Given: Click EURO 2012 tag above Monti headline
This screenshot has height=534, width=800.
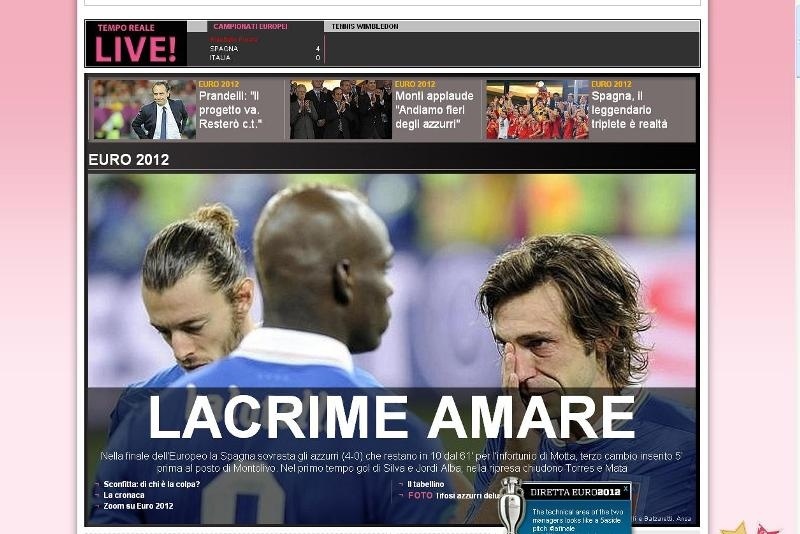Looking at the screenshot, I should [415, 84].
